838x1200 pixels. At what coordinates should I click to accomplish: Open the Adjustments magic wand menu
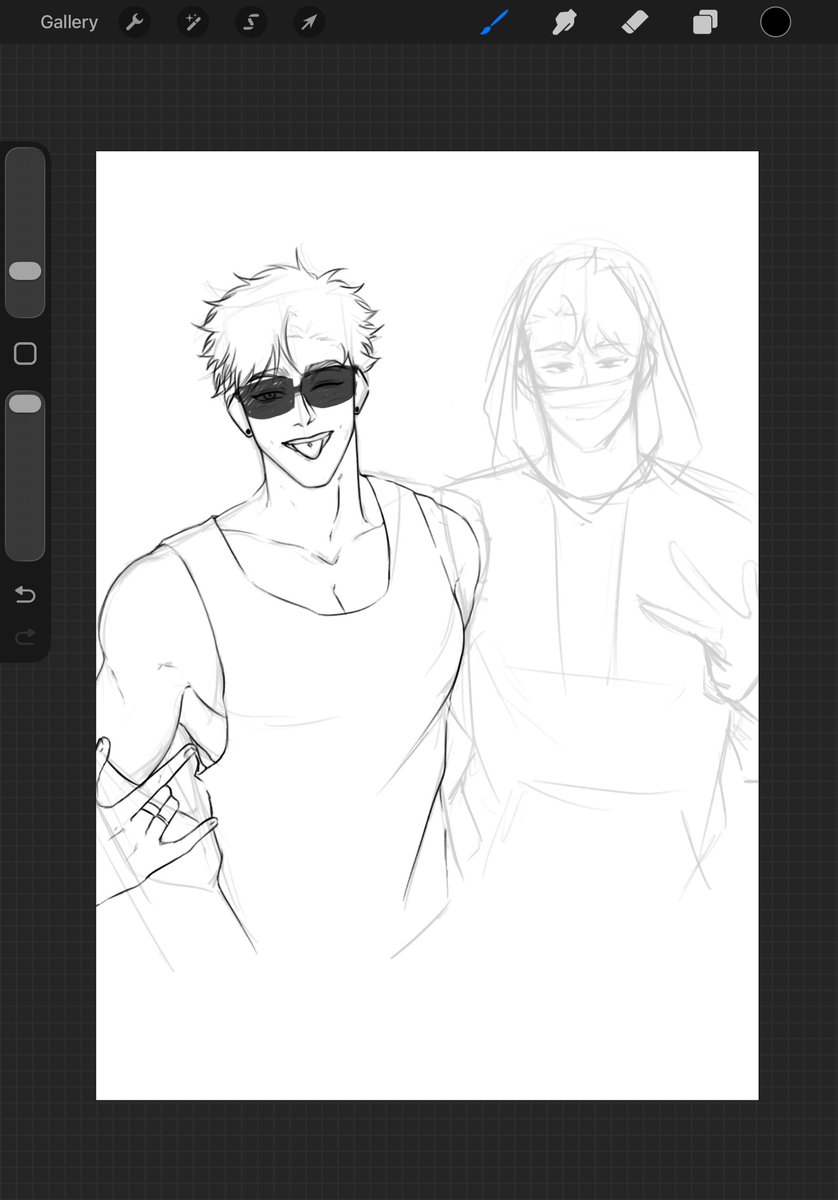tap(192, 22)
